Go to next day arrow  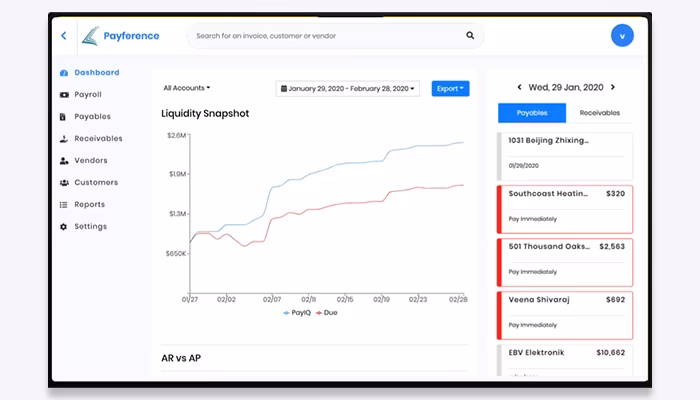pos(613,87)
